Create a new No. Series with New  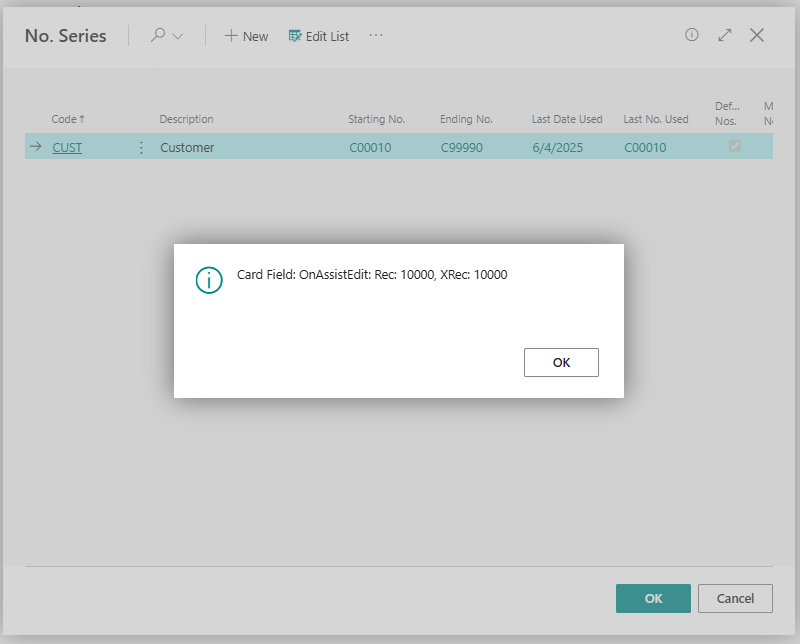point(246,36)
